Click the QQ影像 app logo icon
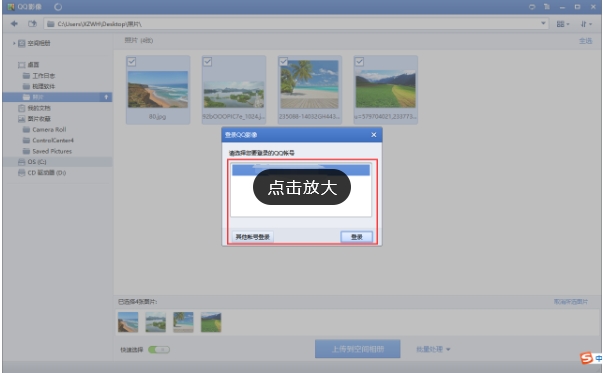Viewport: 603px width, 373px height. click(x=11, y=7)
